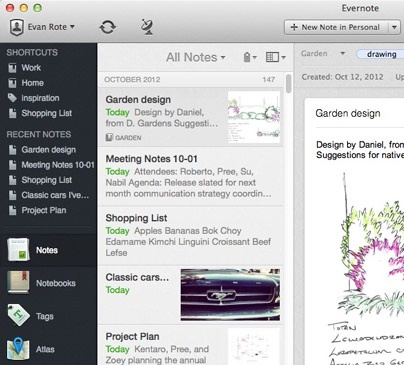Open the Garden notebook selector dropdown
404x365 pixels.
coord(323,54)
